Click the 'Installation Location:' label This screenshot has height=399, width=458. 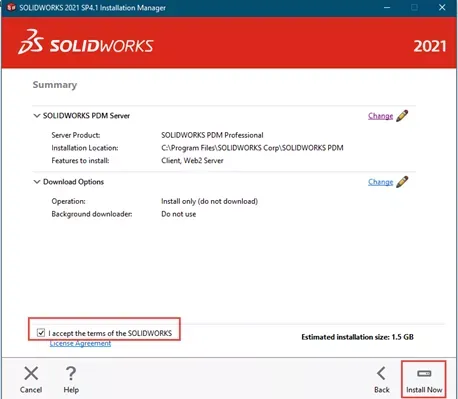pos(85,148)
